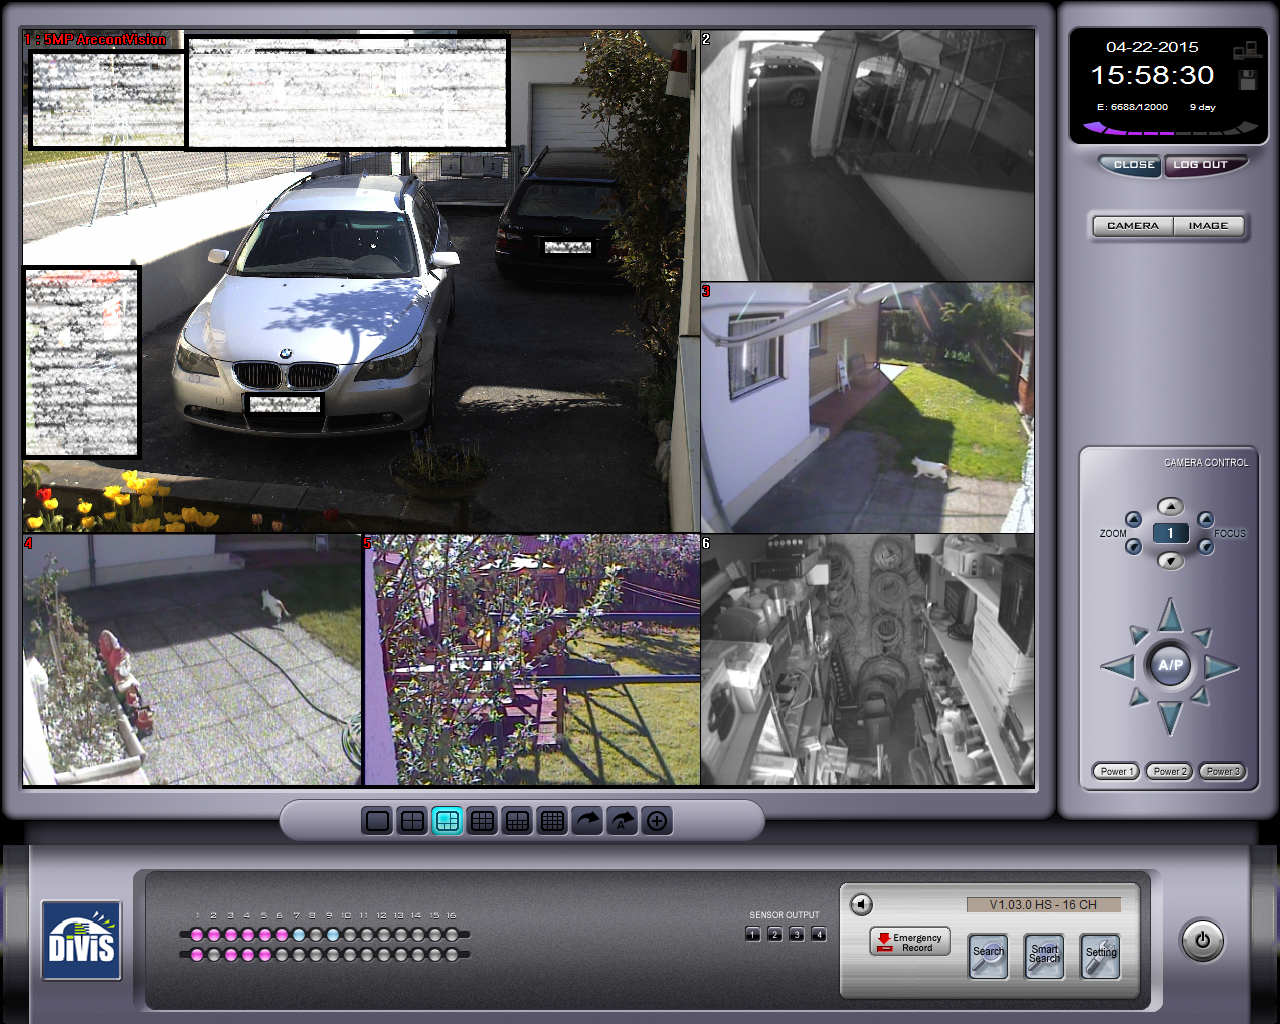Toggle sensor output 1

click(x=752, y=933)
